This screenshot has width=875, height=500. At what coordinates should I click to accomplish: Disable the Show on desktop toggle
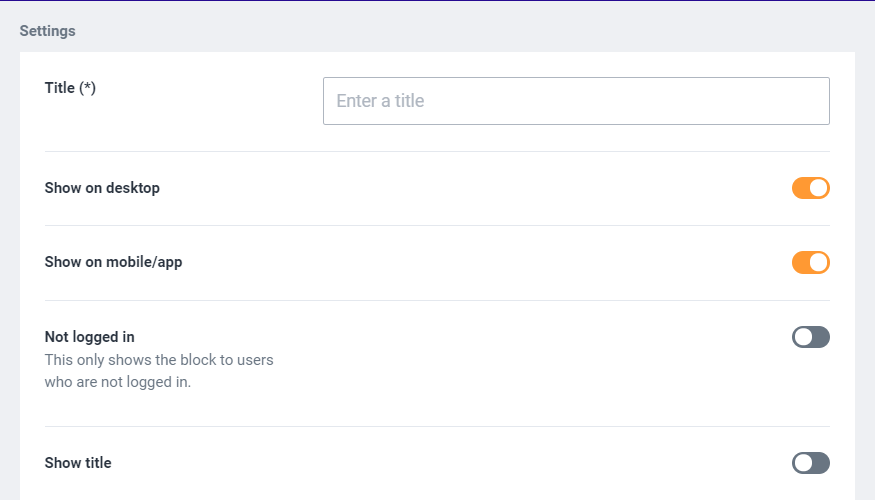click(x=811, y=188)
